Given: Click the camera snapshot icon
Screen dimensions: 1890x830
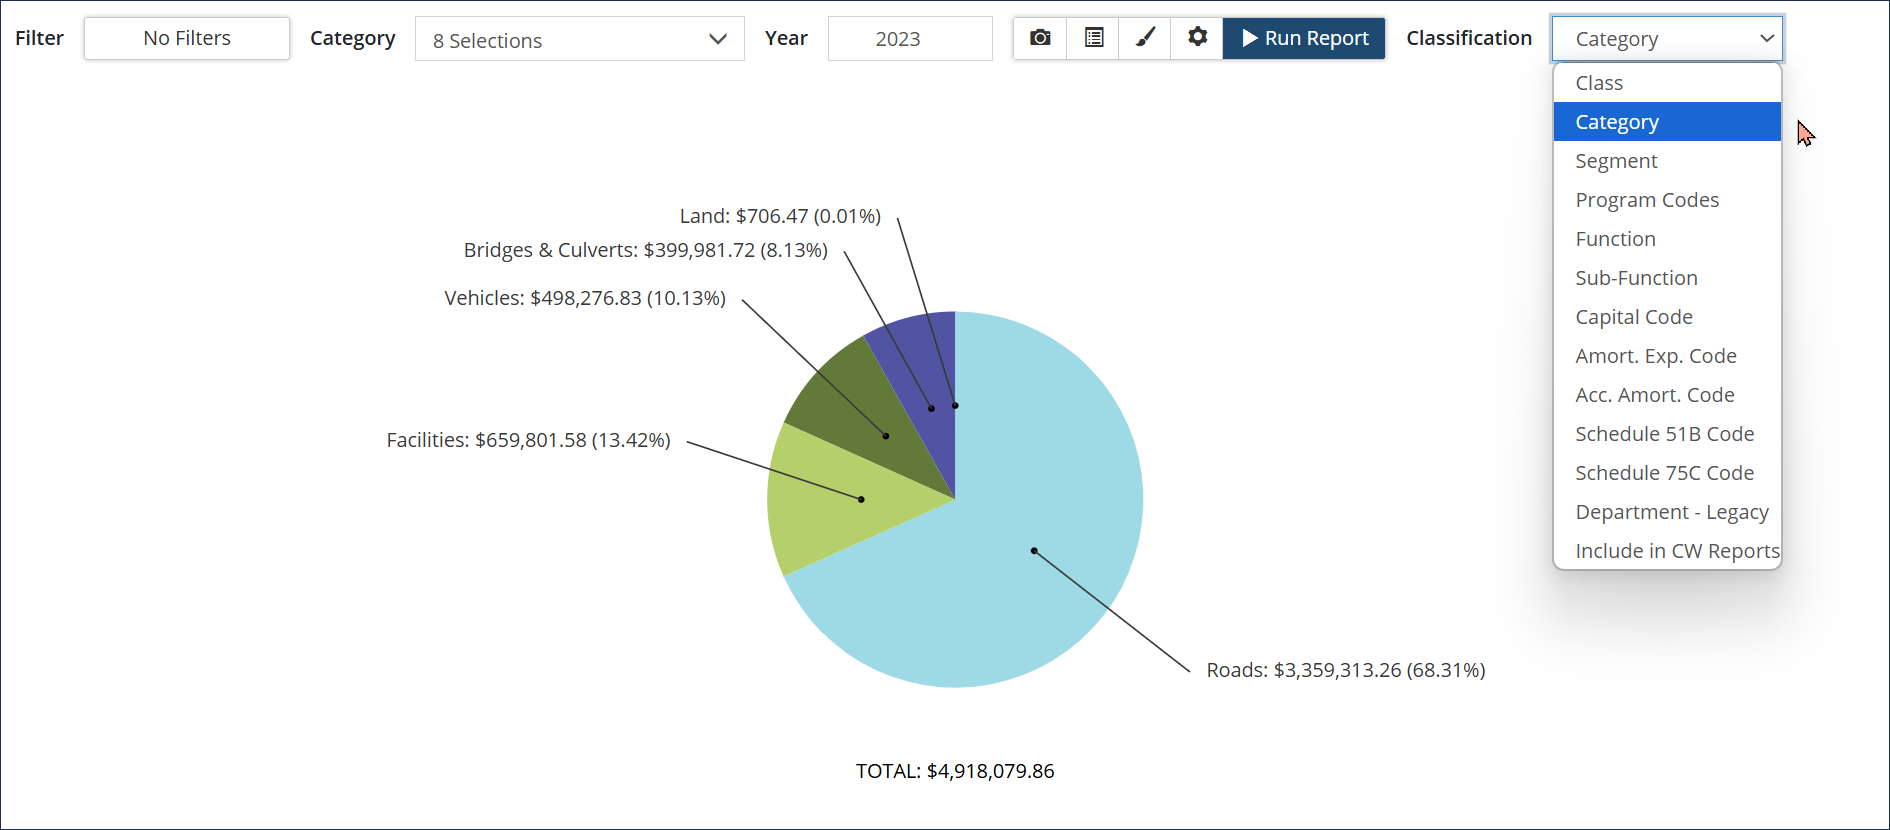Looking at the screenshot, I should (1040, 38).
